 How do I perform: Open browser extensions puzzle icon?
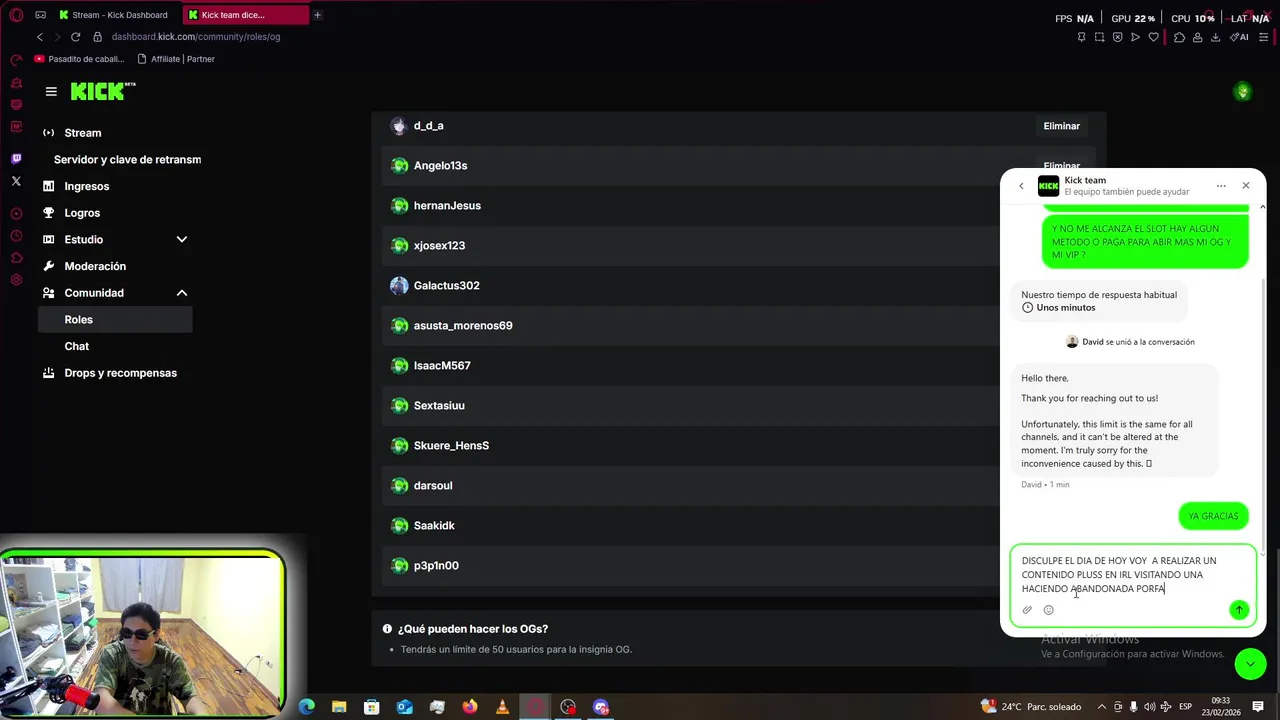tap(1179, 37)
